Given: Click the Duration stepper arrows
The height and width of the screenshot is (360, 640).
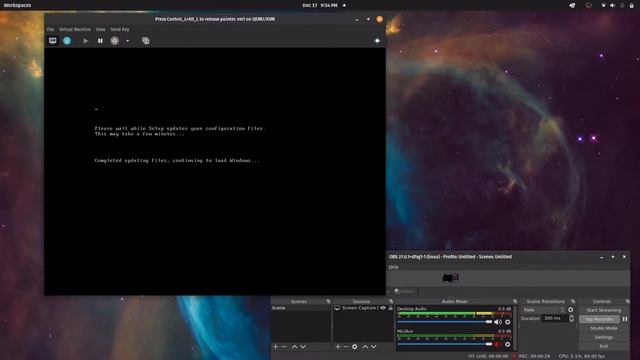Looking at the screenshot, I should click(x=571, y=318).
